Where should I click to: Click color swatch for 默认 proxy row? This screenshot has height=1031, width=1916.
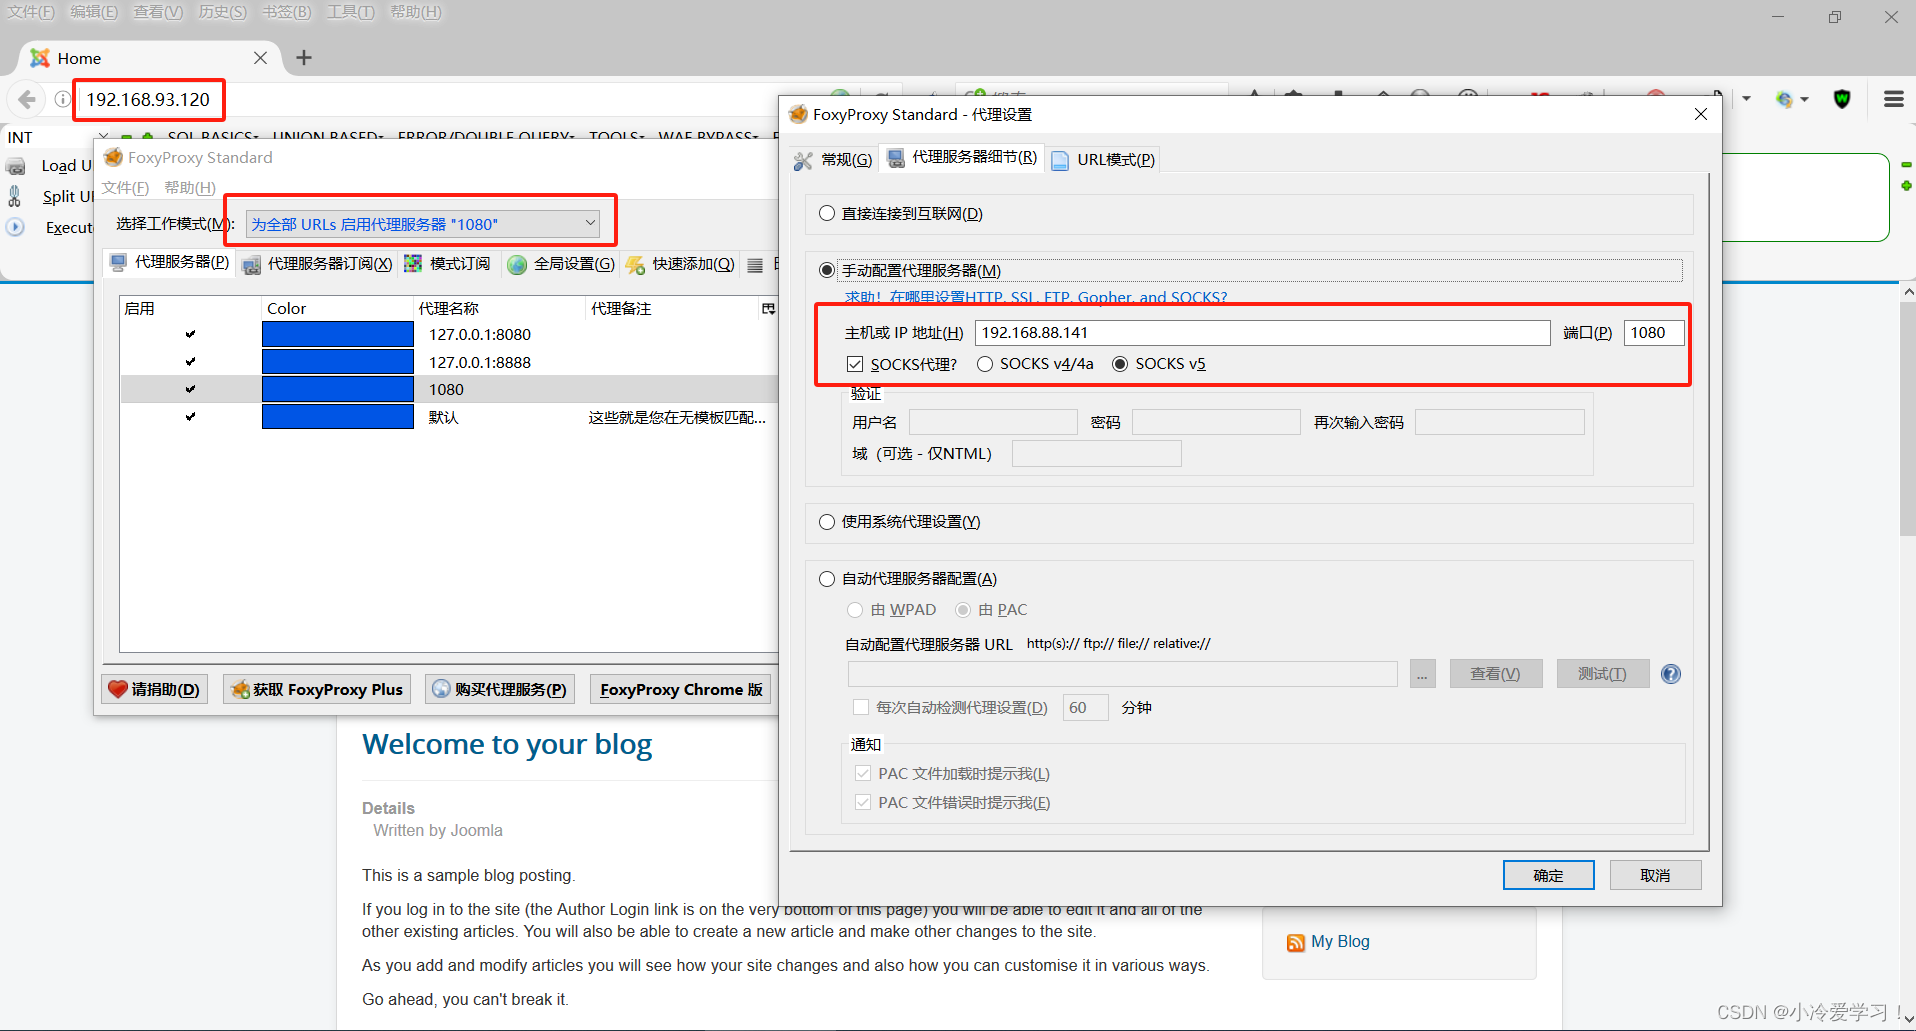[x=338, y=417]
